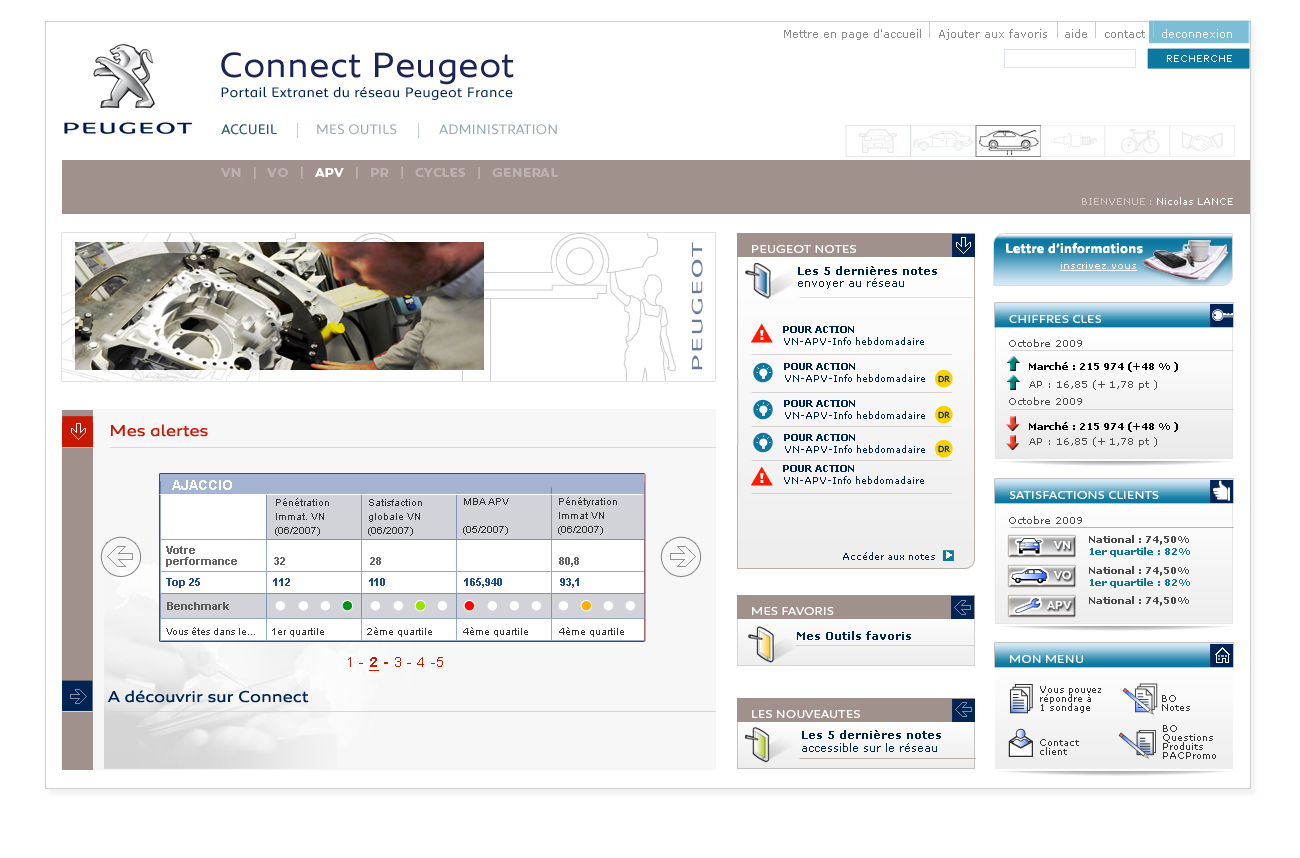This screenshot has height=858, width=1300.
Task: Focus the search input field
Action: pyautogui.click(x=1070, y=58)
